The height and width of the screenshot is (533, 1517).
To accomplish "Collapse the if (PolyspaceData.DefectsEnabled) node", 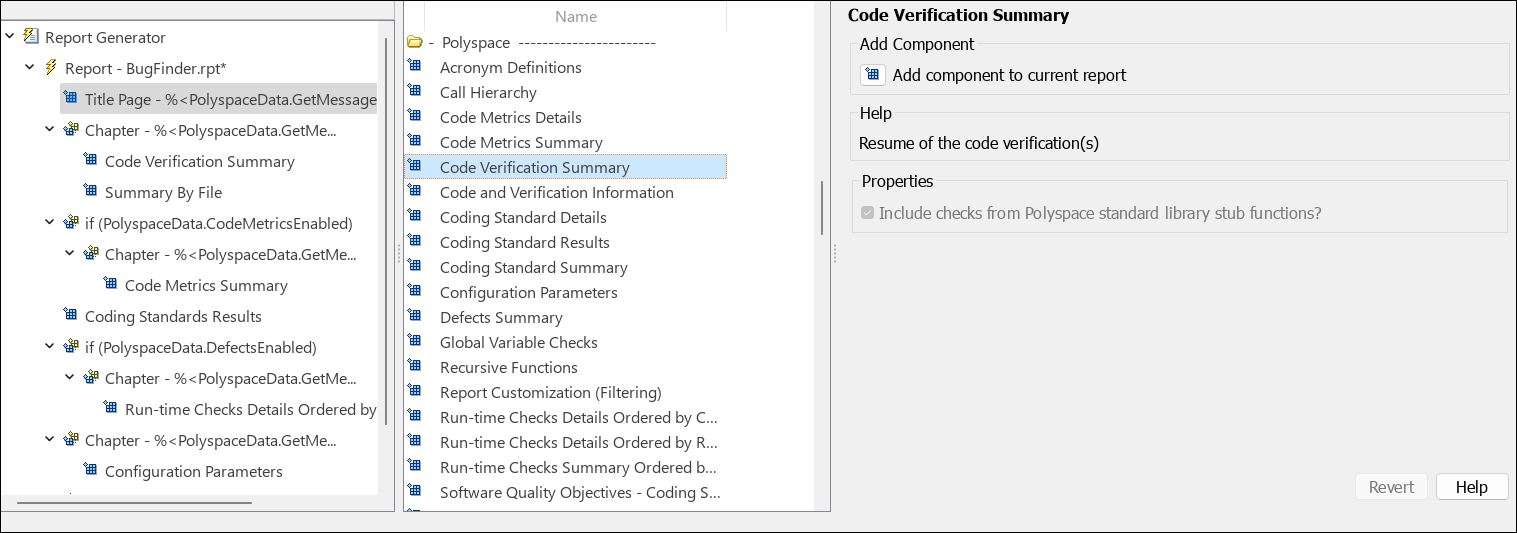I will 50,347.
